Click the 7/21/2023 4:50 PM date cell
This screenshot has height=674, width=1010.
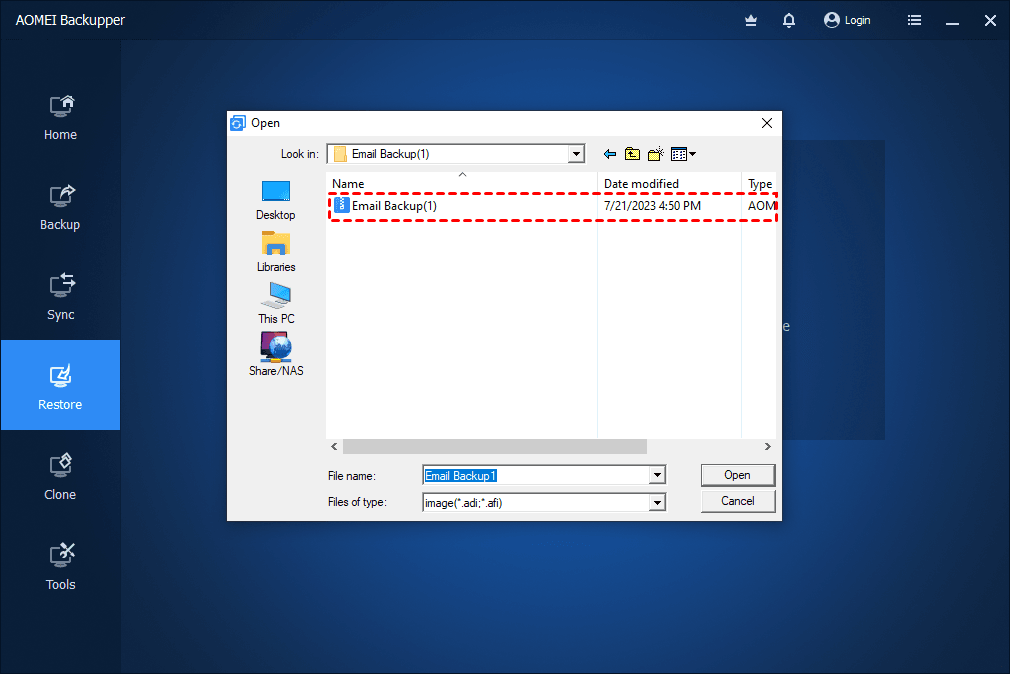pos(652,206)
